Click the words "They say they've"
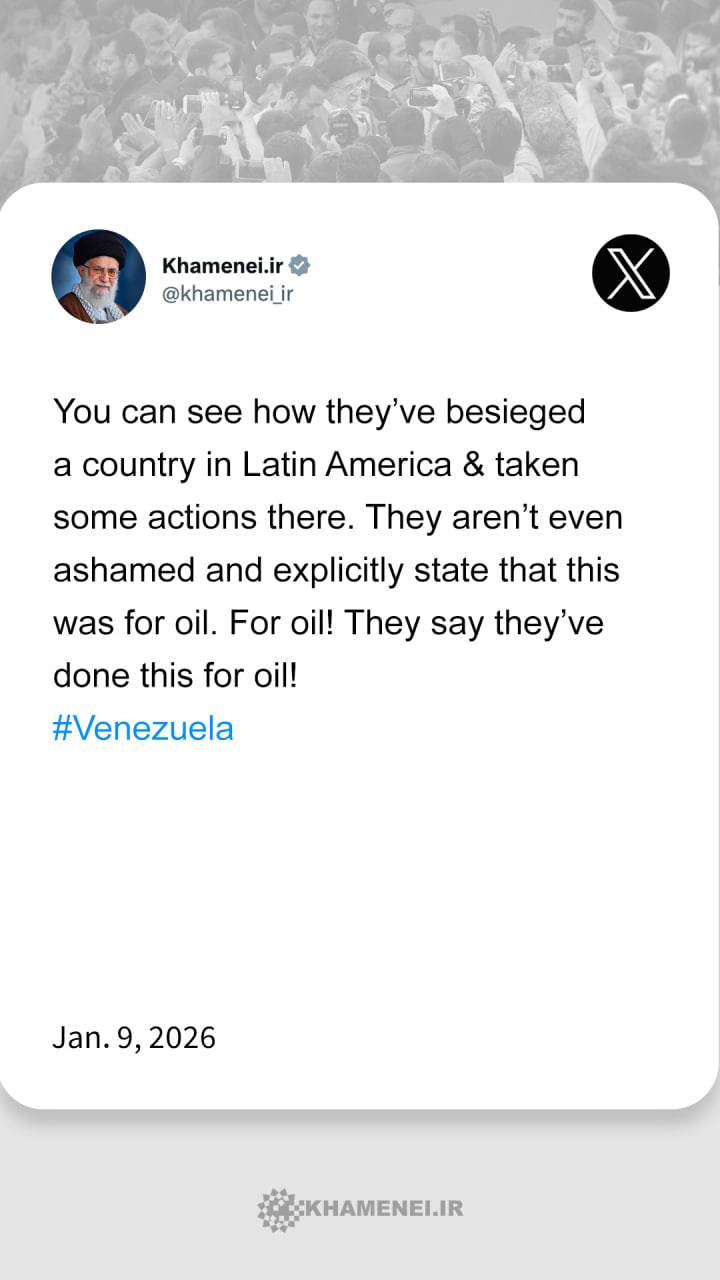 tap(483, 623)
